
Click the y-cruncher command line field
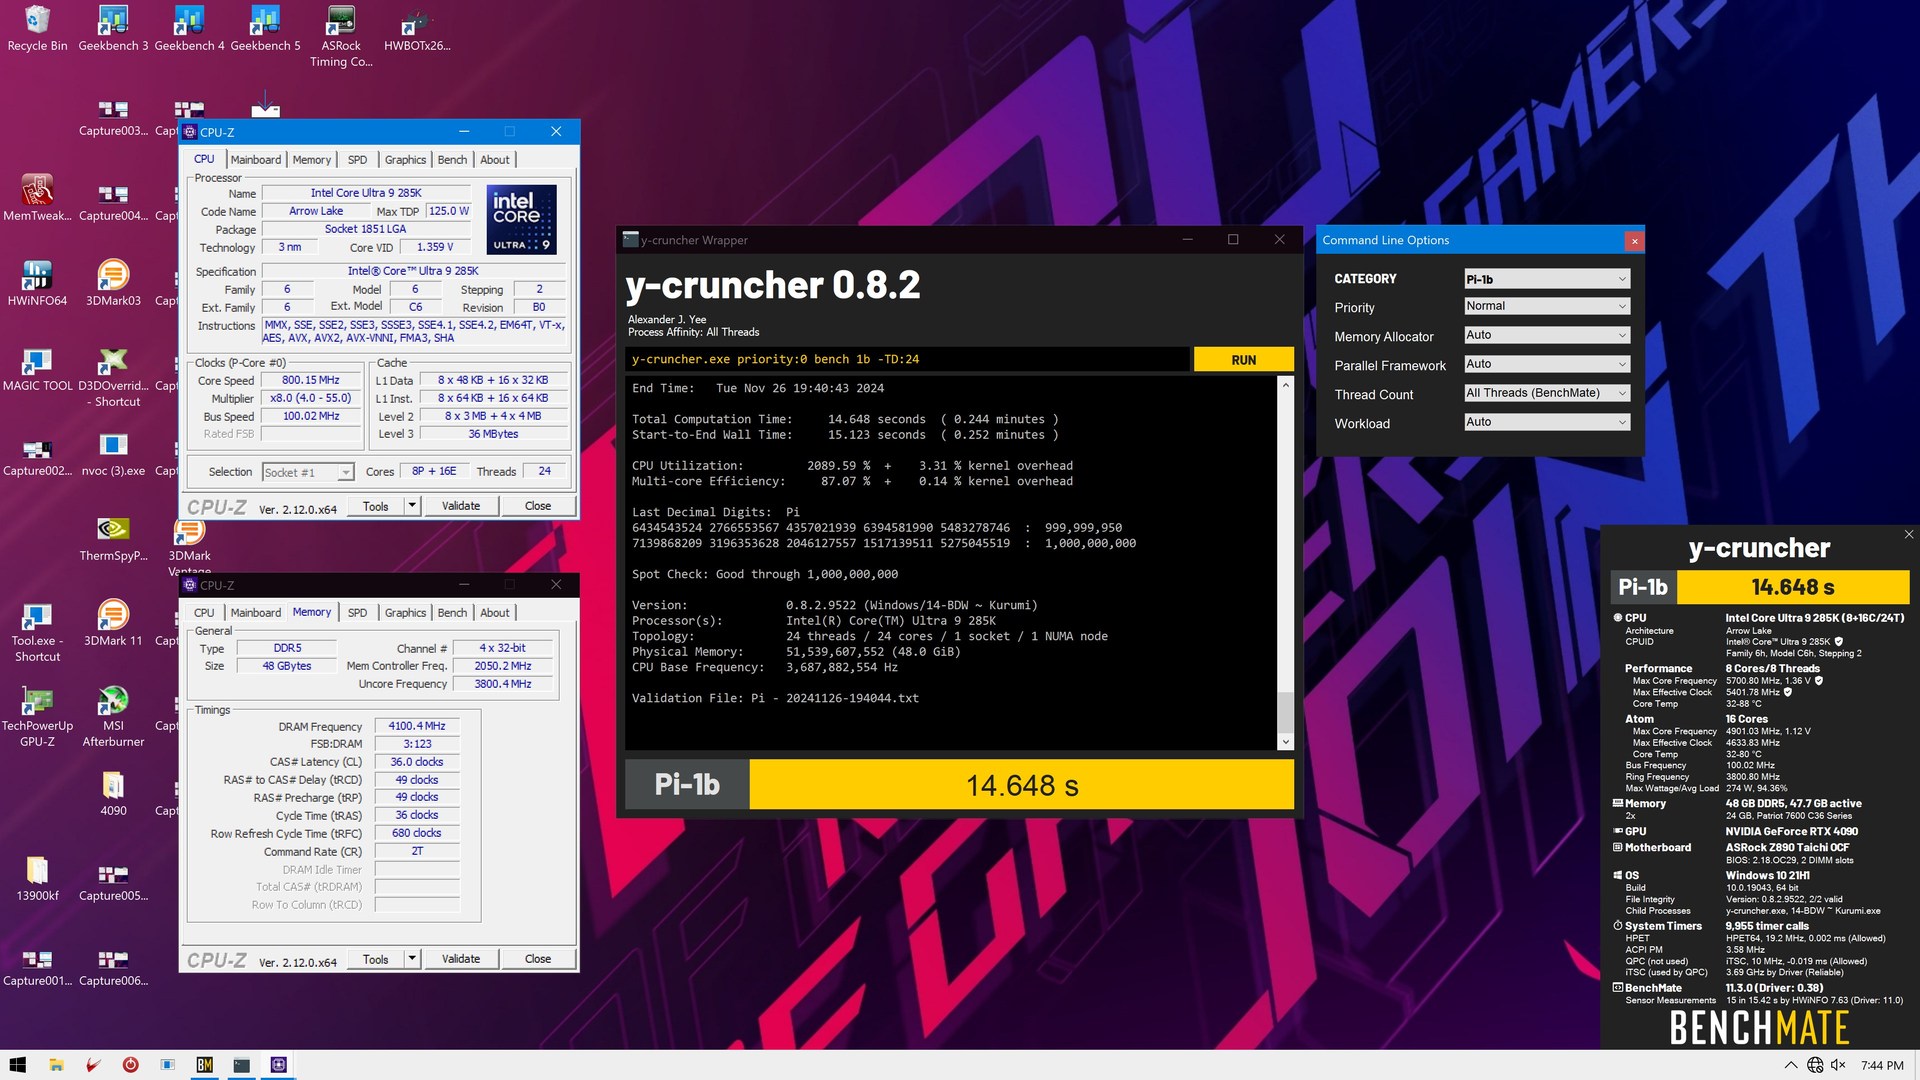tap(908, 360)
